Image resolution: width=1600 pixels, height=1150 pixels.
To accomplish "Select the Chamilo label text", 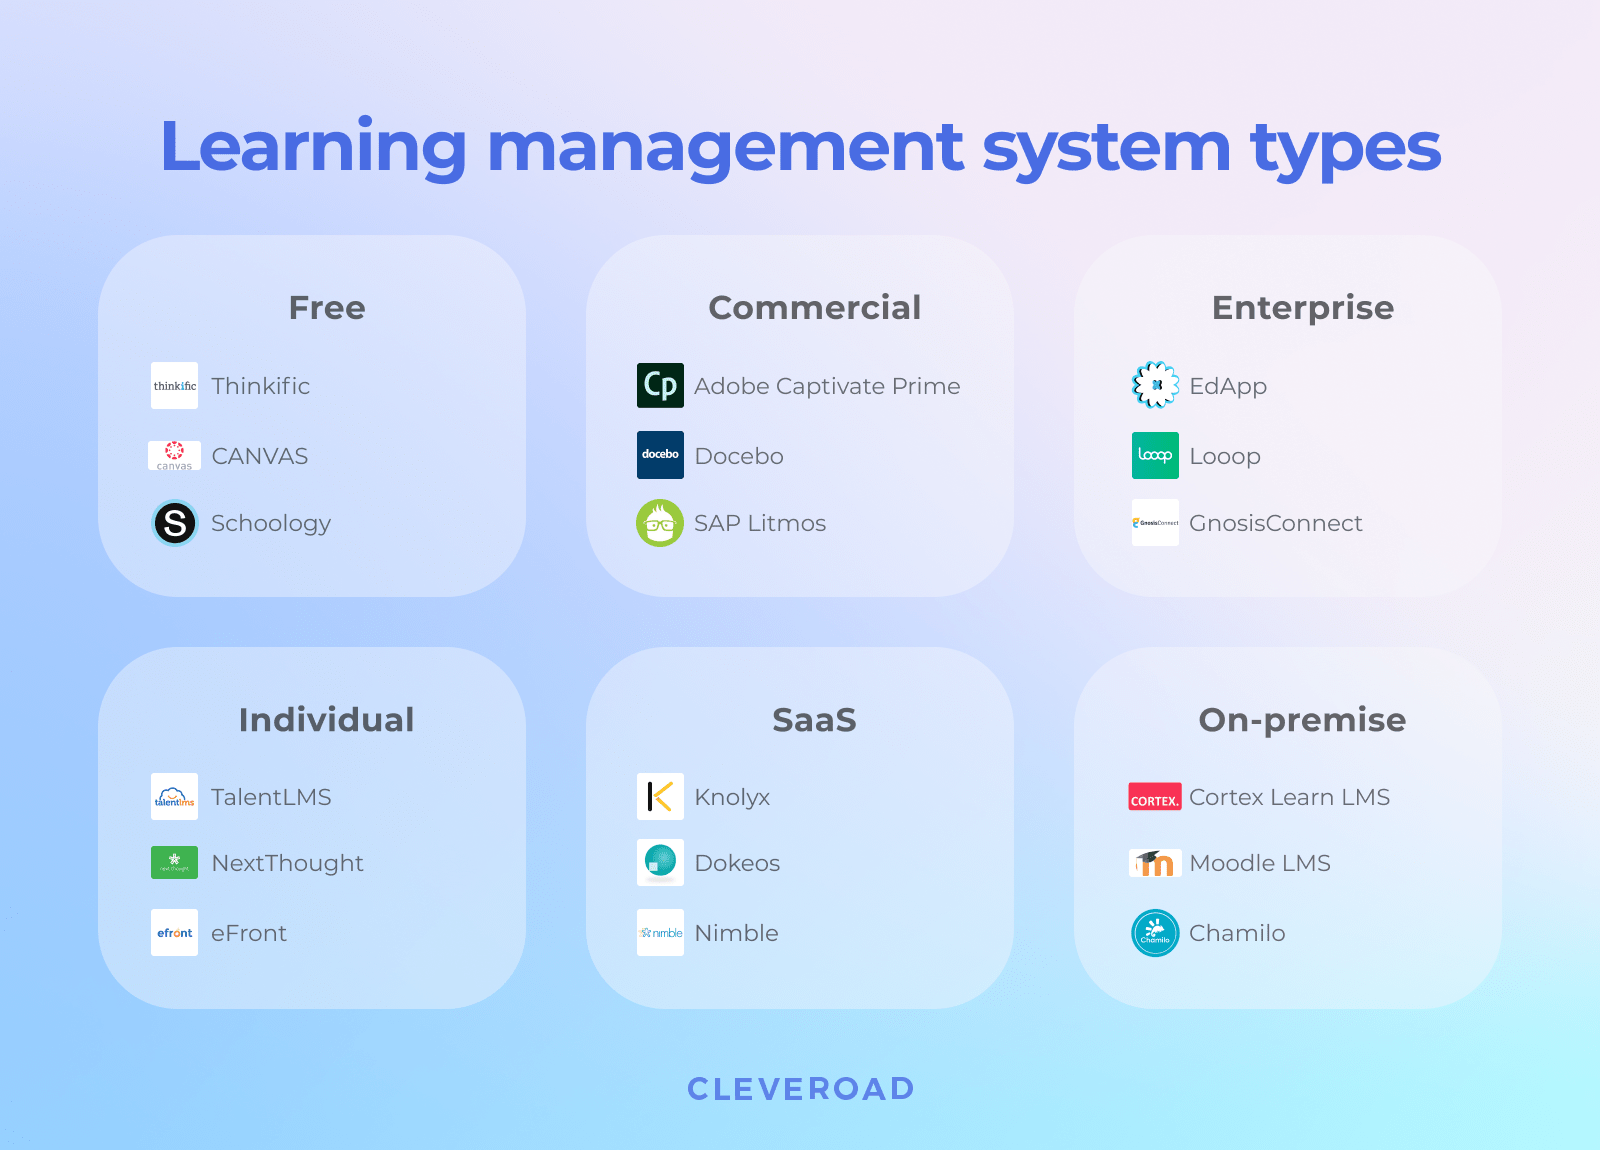I will coord(1237,933).
